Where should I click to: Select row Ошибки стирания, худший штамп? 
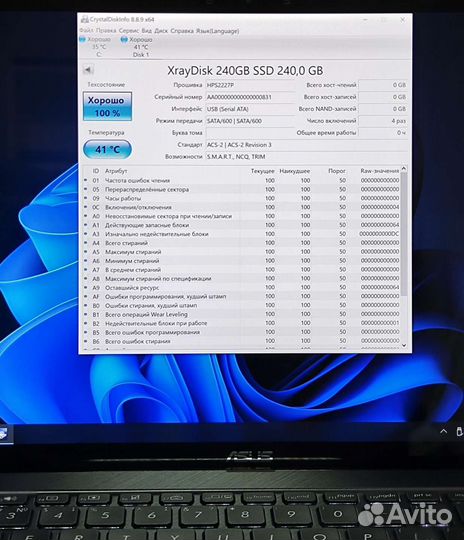click(x=241, y=305)
